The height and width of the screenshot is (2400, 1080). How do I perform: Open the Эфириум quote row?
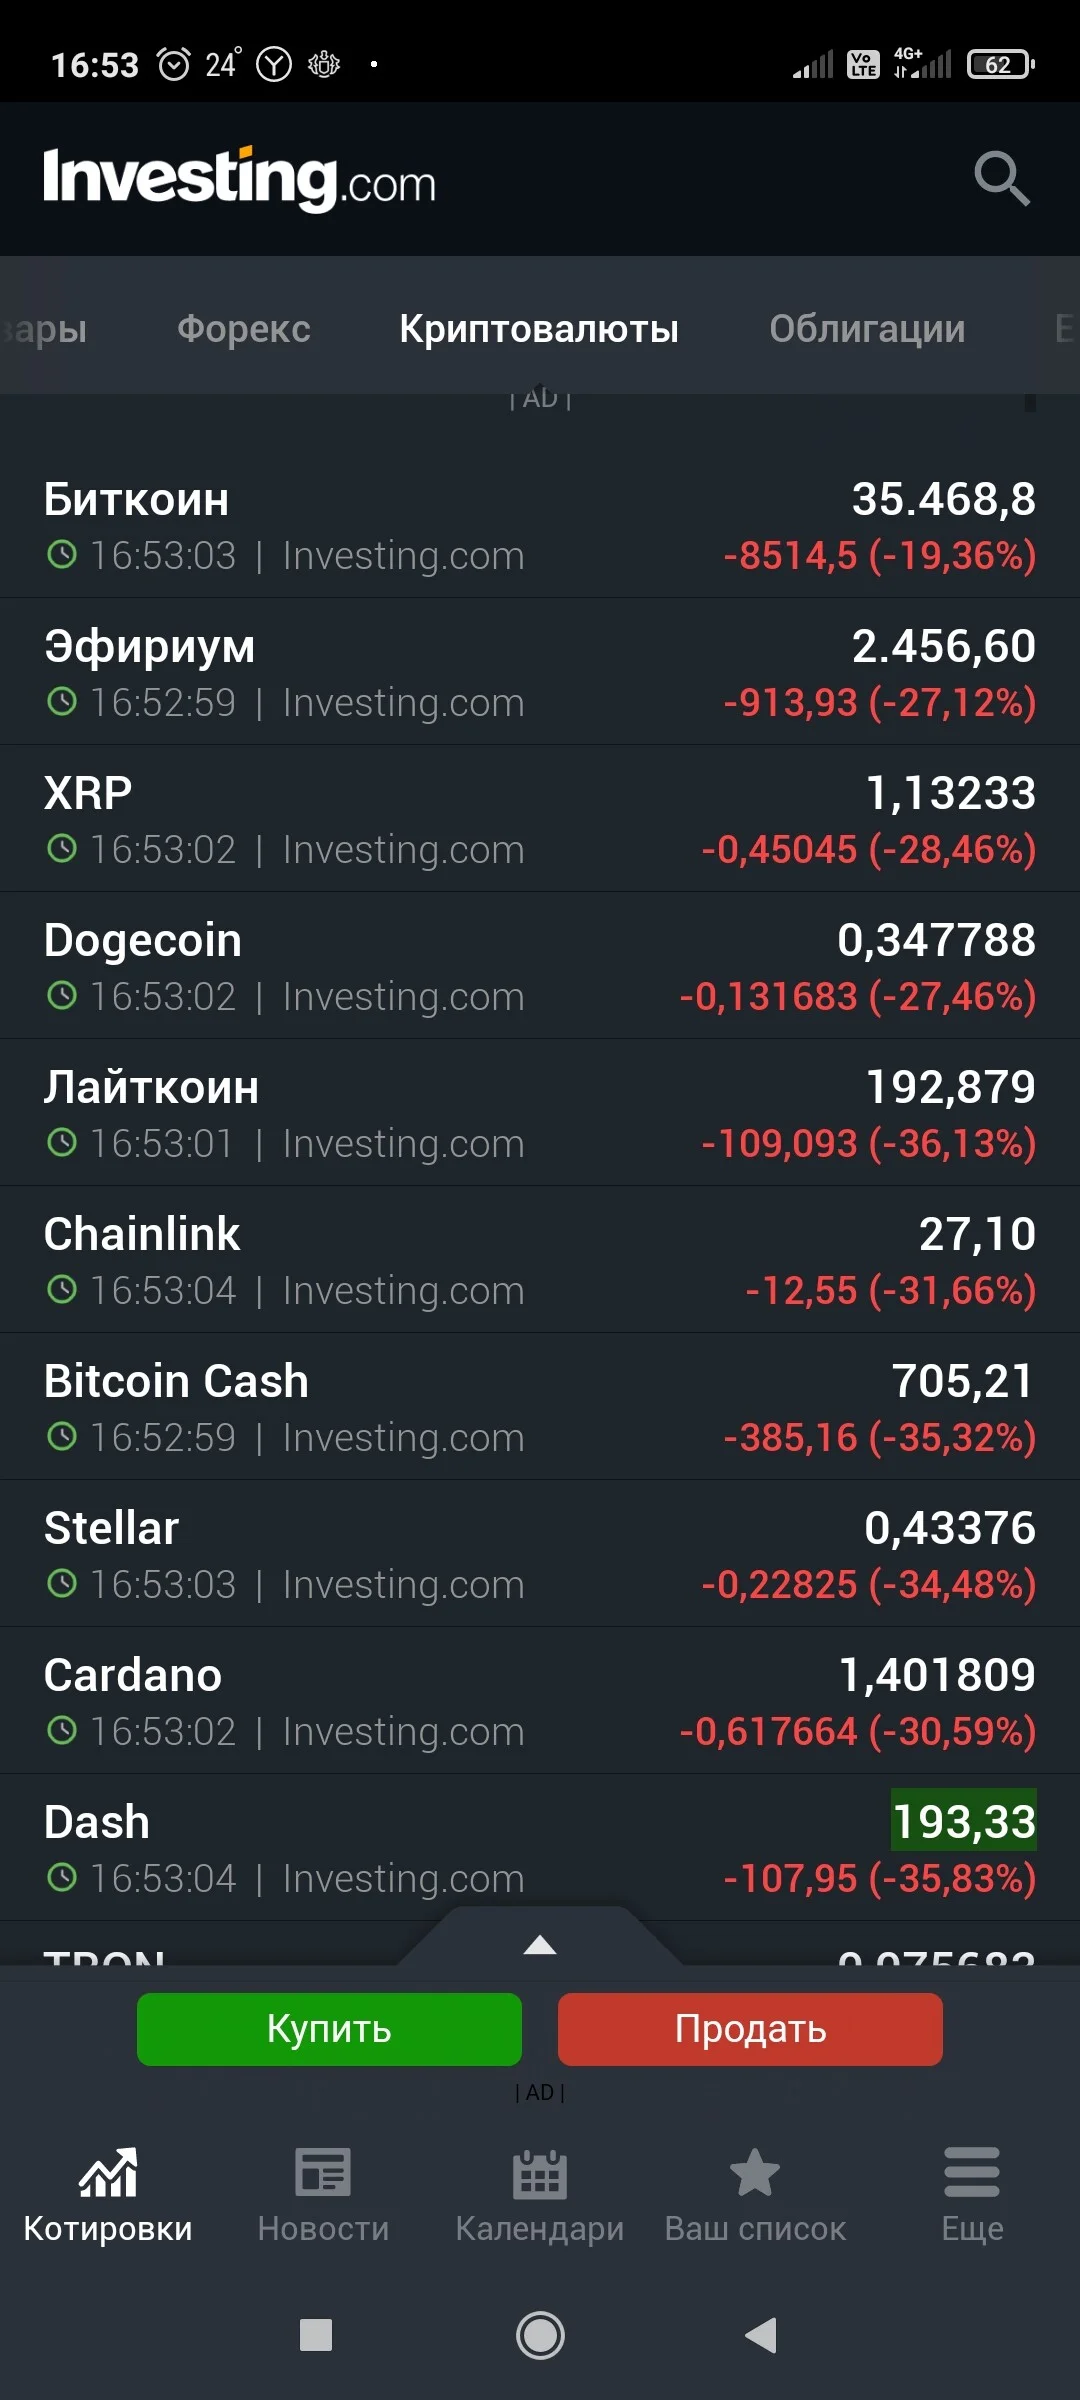540,672
